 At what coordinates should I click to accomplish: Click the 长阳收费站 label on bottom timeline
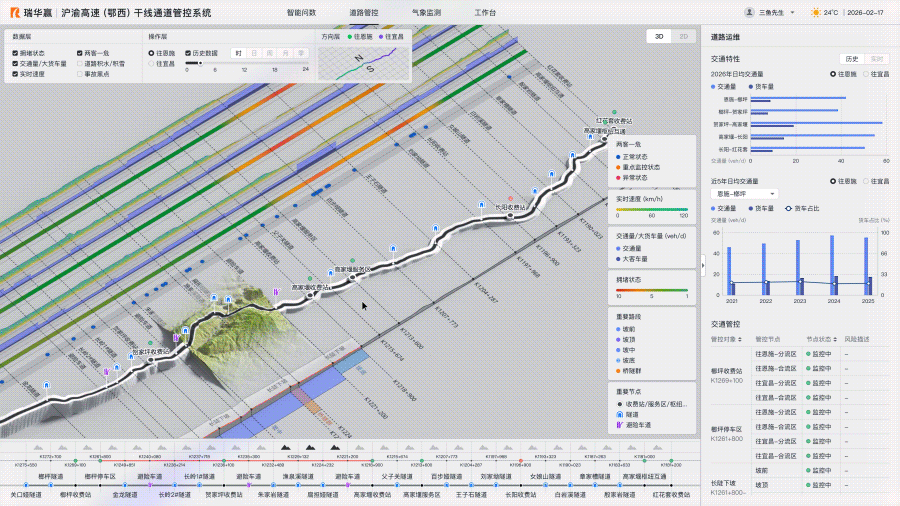521,495
